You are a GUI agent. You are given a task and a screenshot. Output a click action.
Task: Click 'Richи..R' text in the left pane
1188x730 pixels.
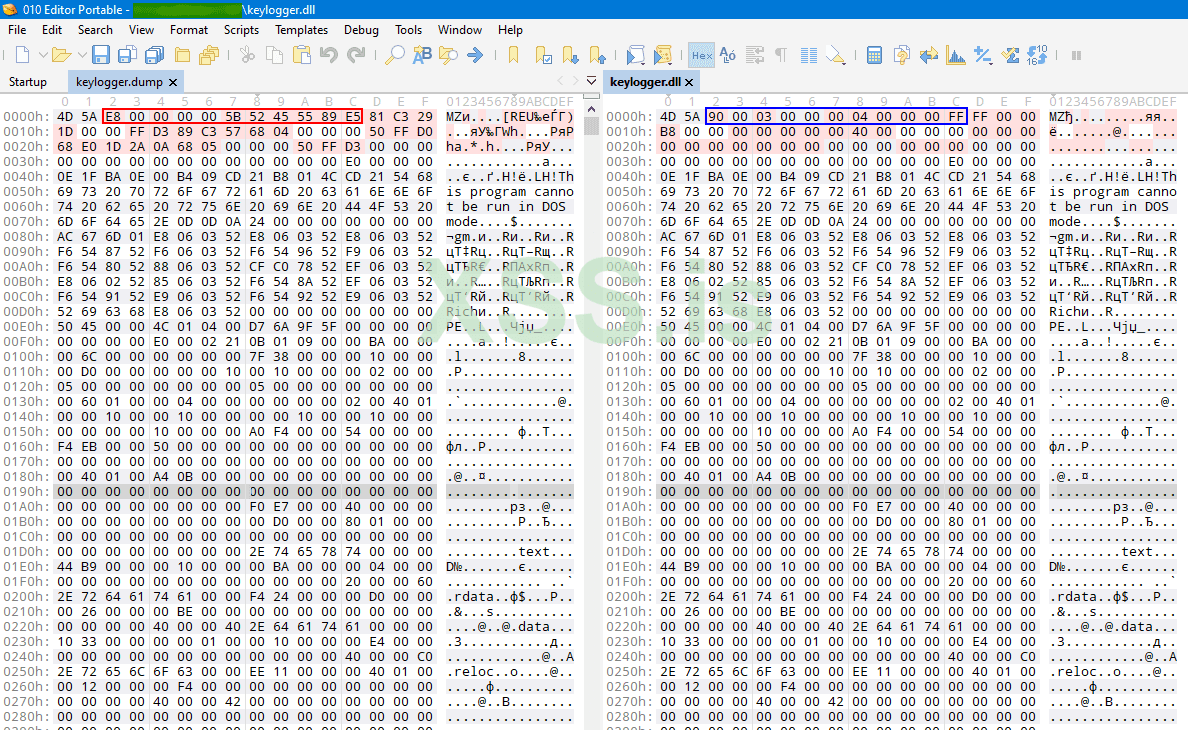click(478, 311)
